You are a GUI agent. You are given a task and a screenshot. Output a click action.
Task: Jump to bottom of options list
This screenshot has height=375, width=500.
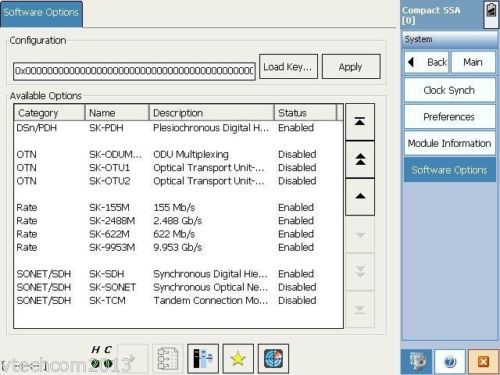360,310
